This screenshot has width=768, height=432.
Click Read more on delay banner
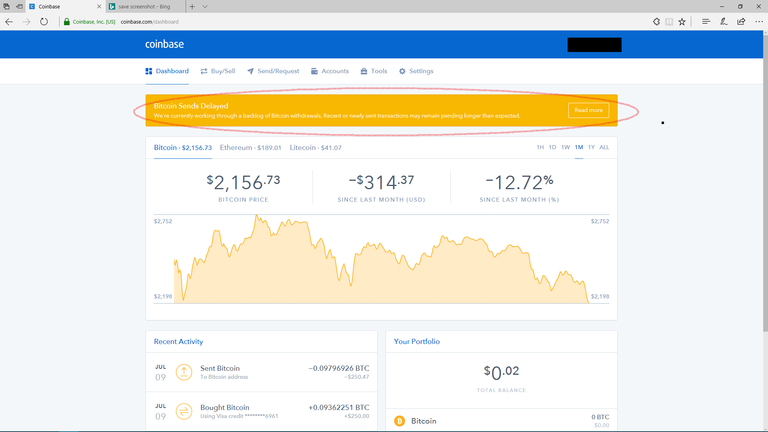point(588,110)
